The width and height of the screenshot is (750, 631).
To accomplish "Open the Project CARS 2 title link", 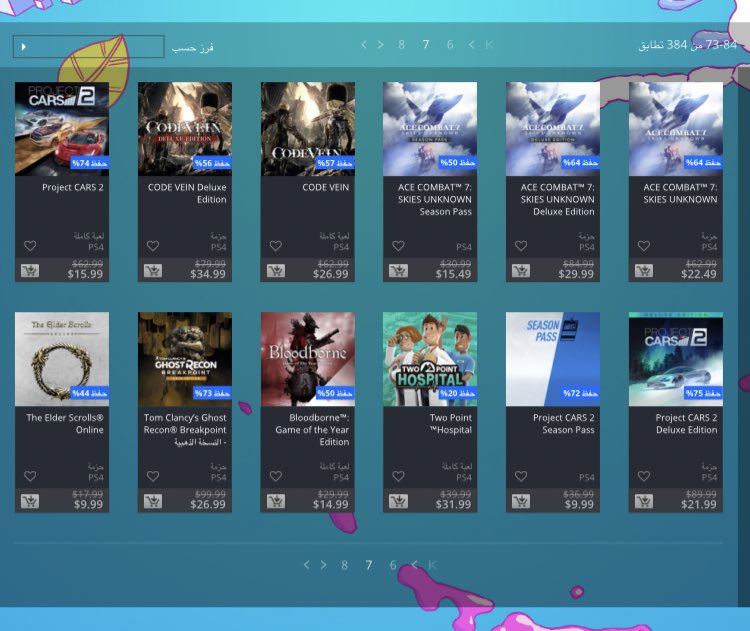I will [x=73, y=187].
